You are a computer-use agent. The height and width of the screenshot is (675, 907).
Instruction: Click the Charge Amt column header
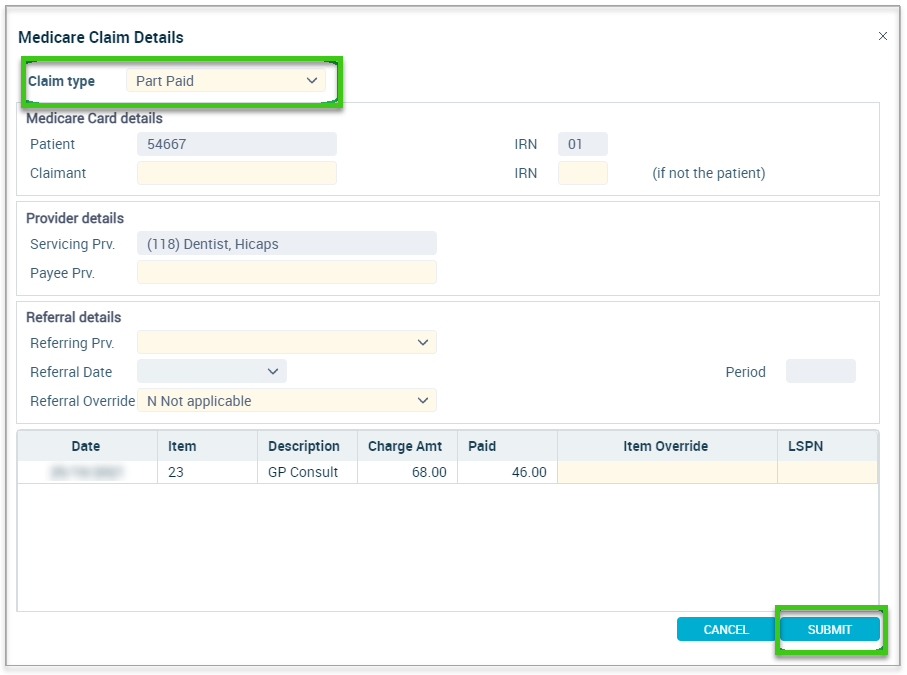tap(407, 446)
